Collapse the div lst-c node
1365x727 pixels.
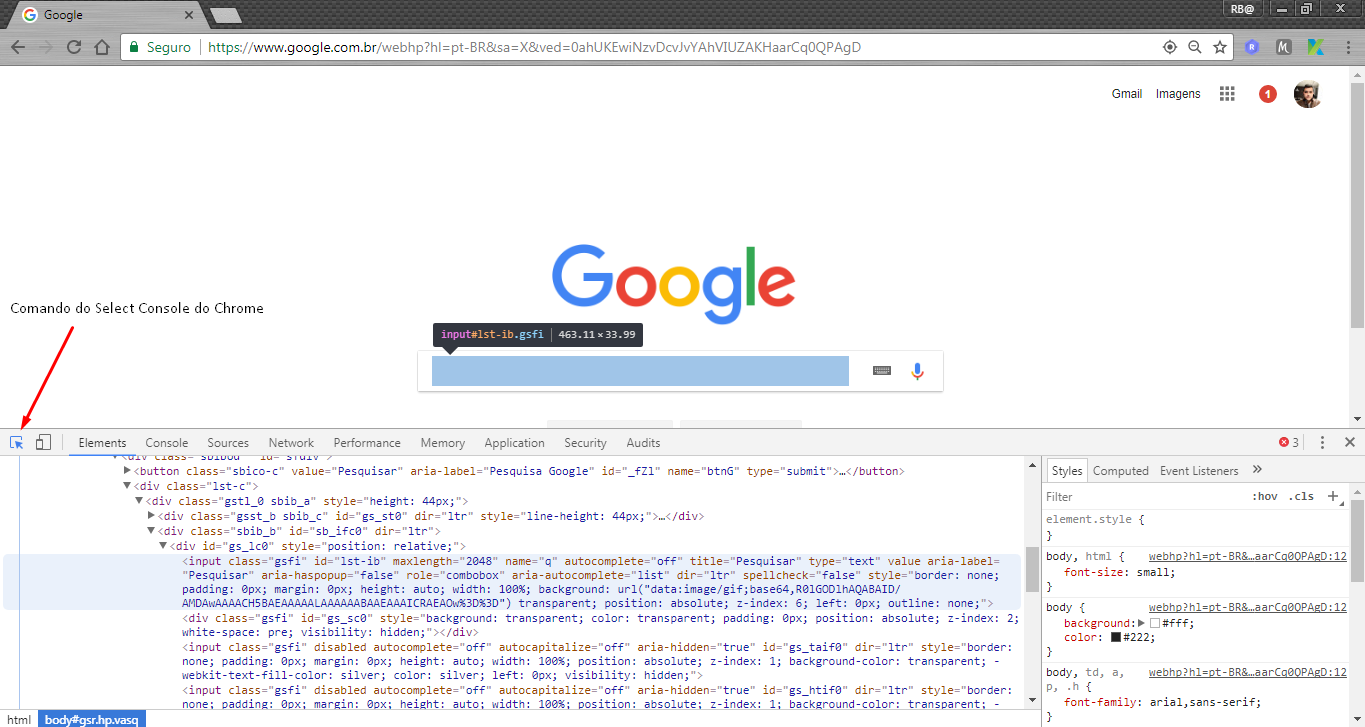pyautogui.click(x=127, y=486)
